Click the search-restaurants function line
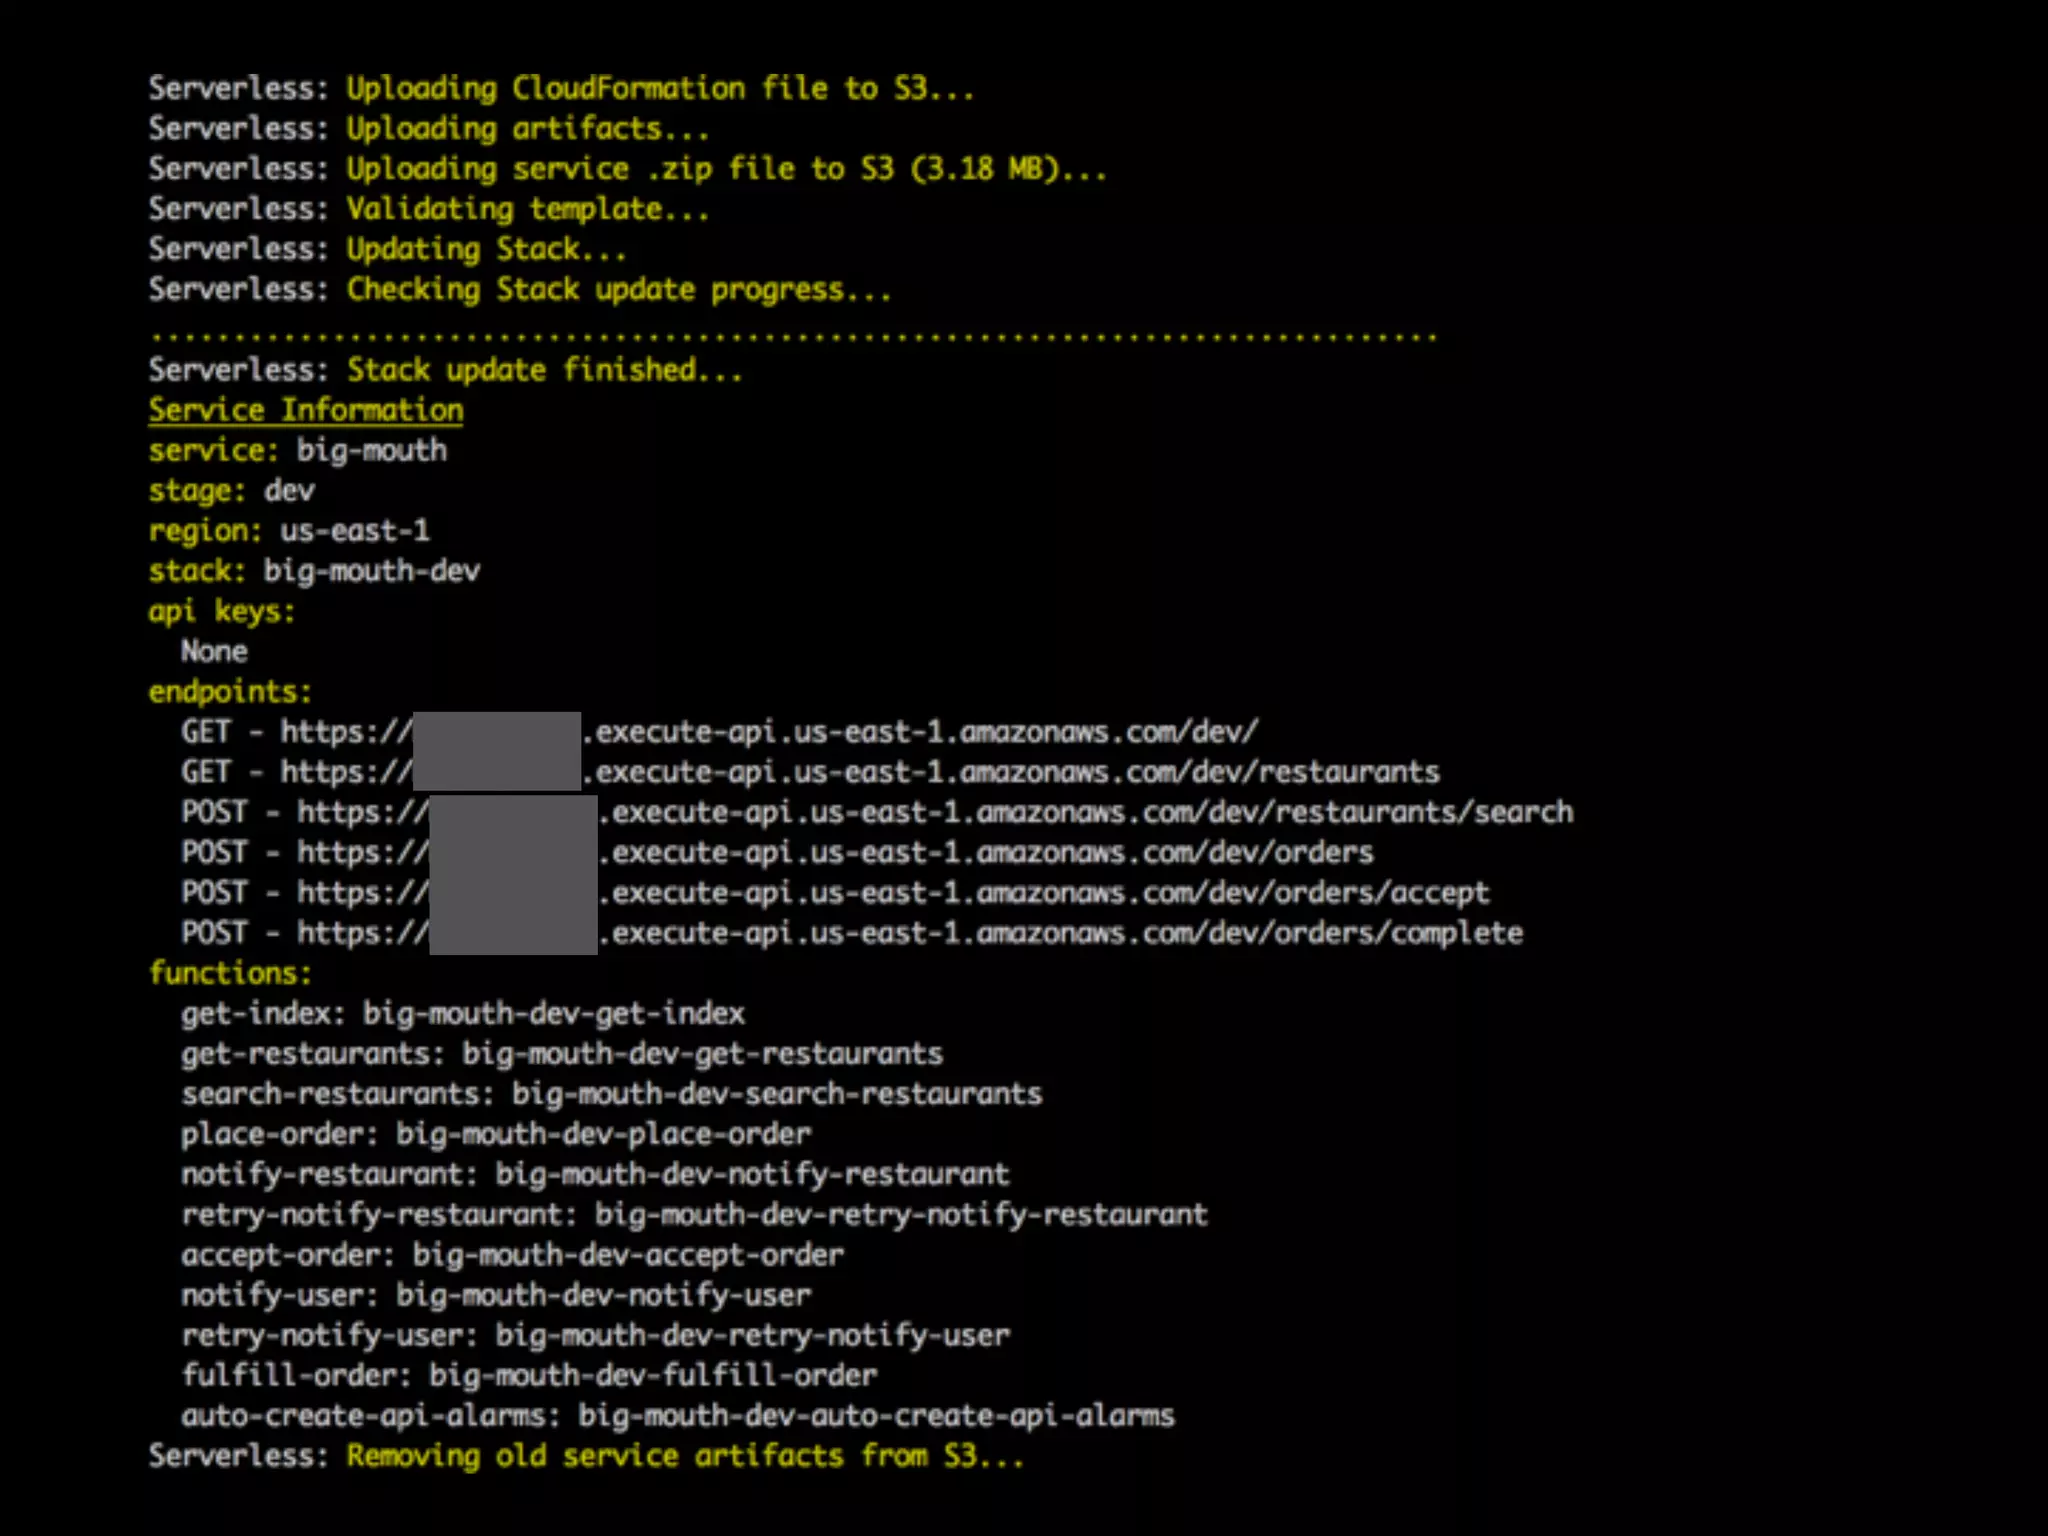 click(x=611, y=1094)
